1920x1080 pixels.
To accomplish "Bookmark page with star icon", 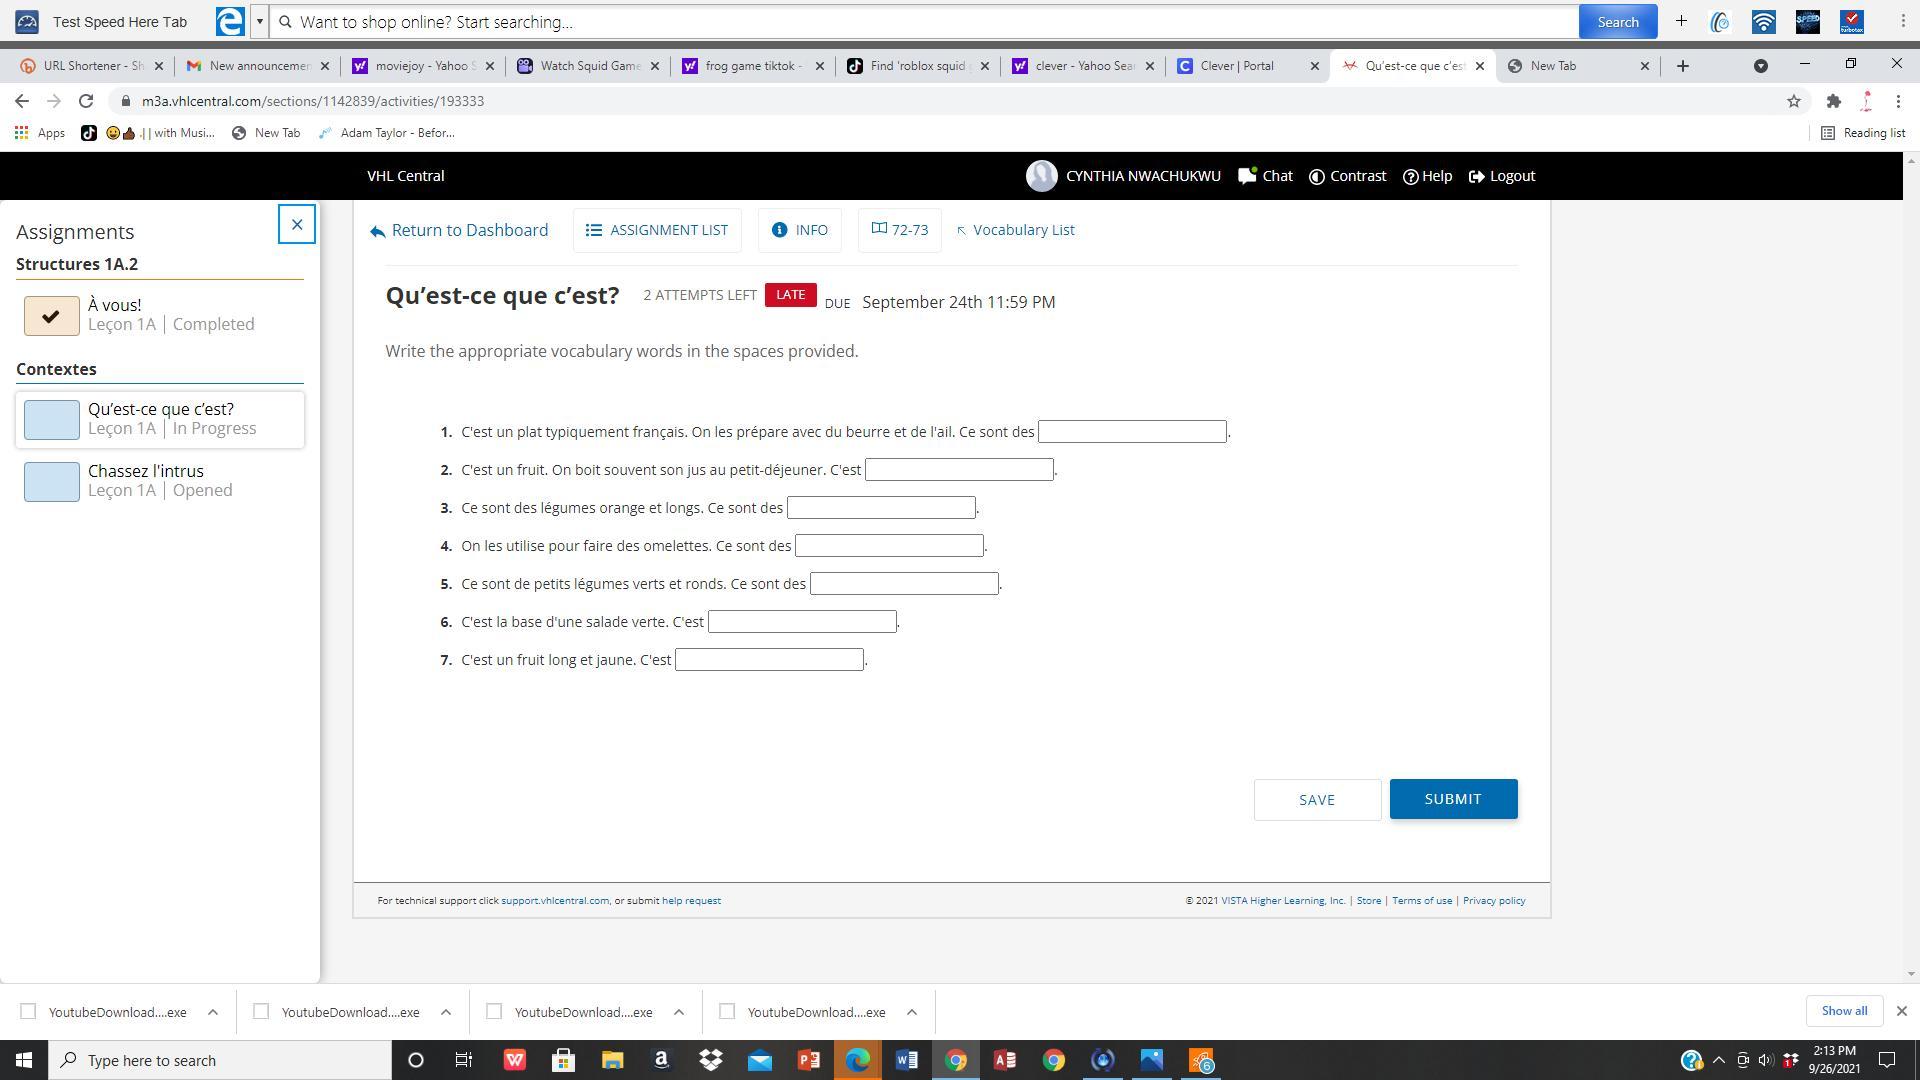I will 1793,101.
